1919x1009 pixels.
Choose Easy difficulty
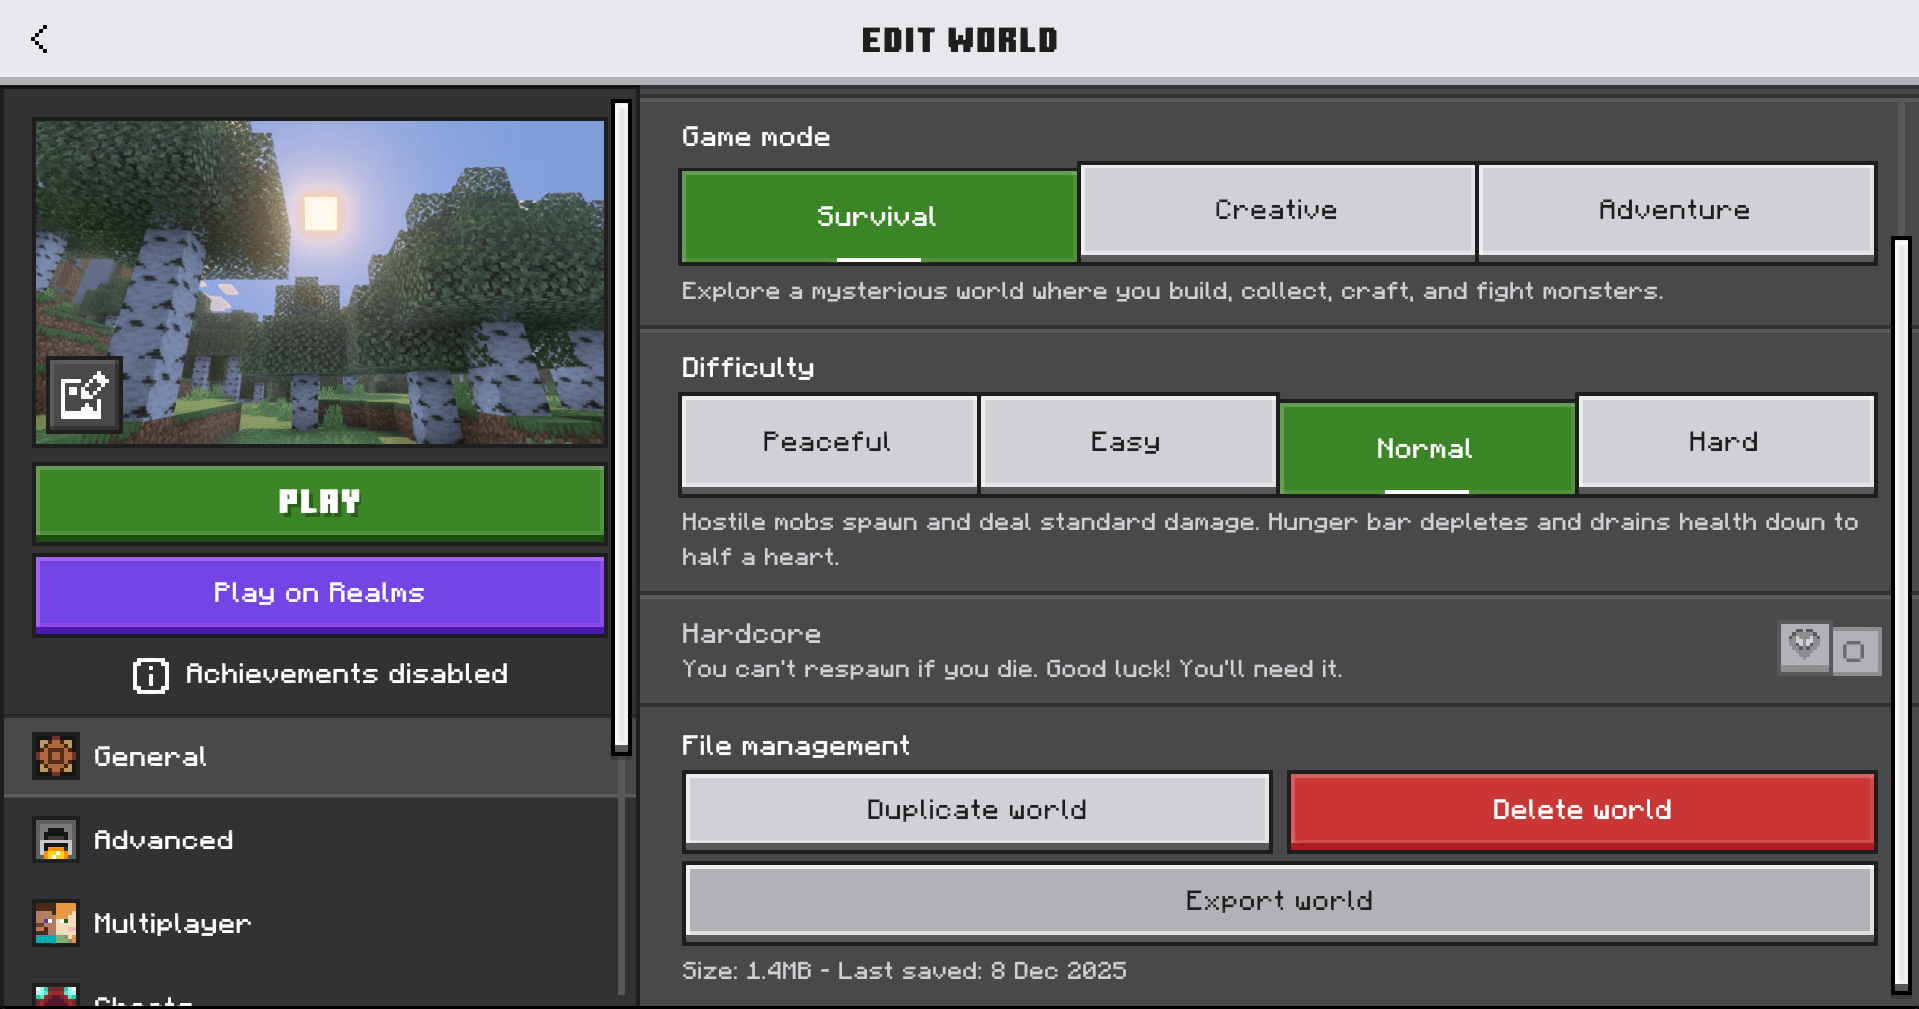1126,442
